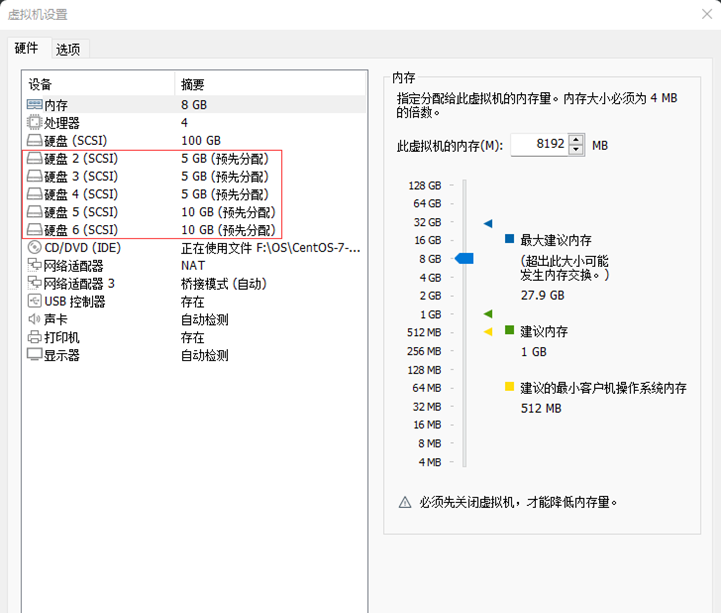This screenshot has height=613, width=721.
Task: Select the CD/DVD (IDE) disc icon
Action: (x=34, y=247)
